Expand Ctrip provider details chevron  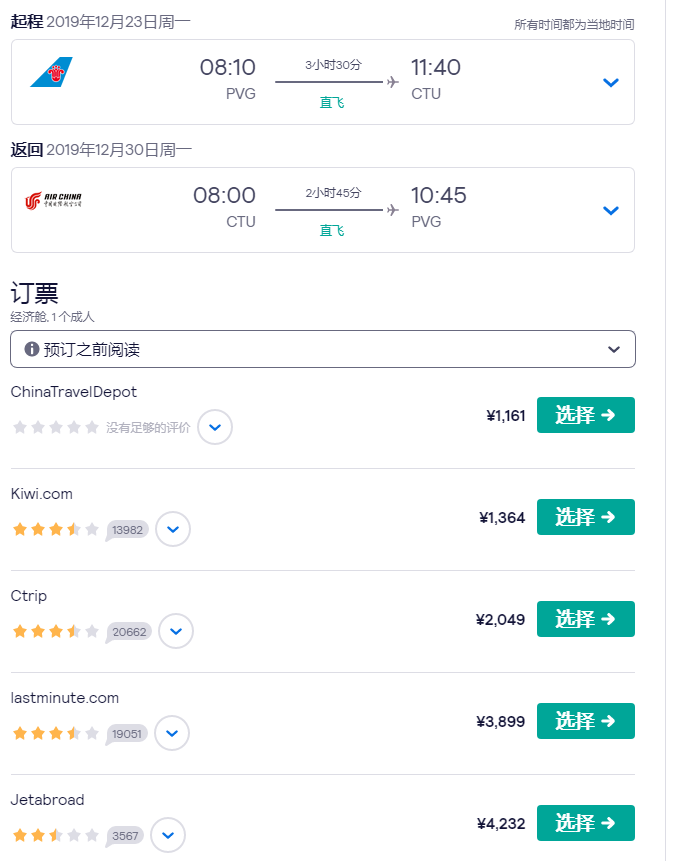[x=176, y=631]
